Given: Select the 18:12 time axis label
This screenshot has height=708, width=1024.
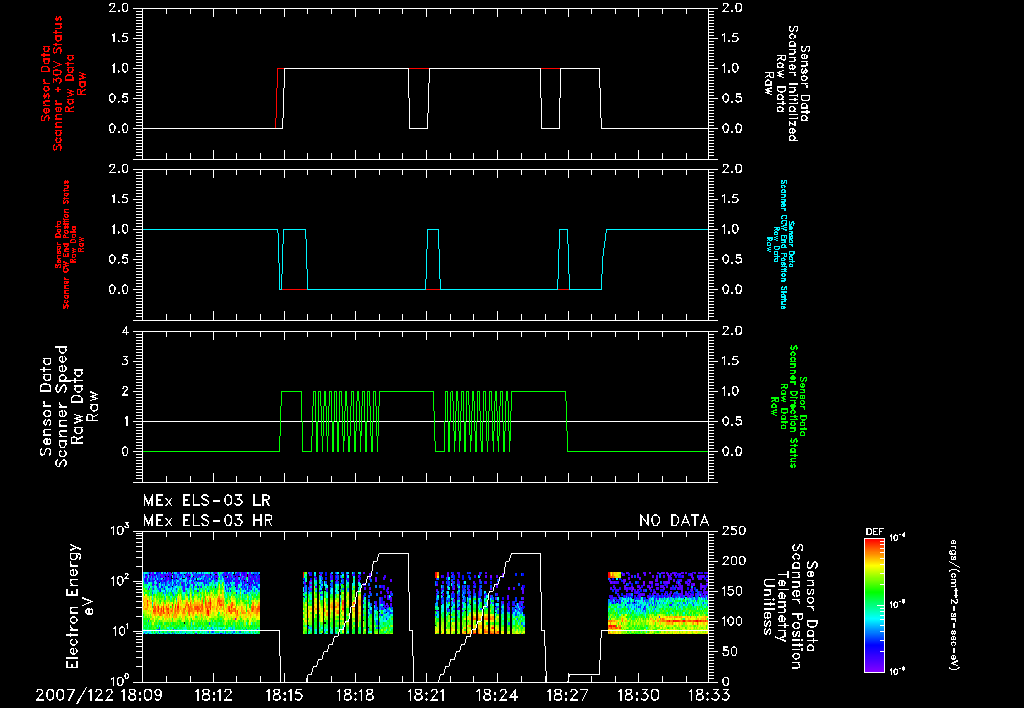Looking at the screenshot, I should (213, 695).
